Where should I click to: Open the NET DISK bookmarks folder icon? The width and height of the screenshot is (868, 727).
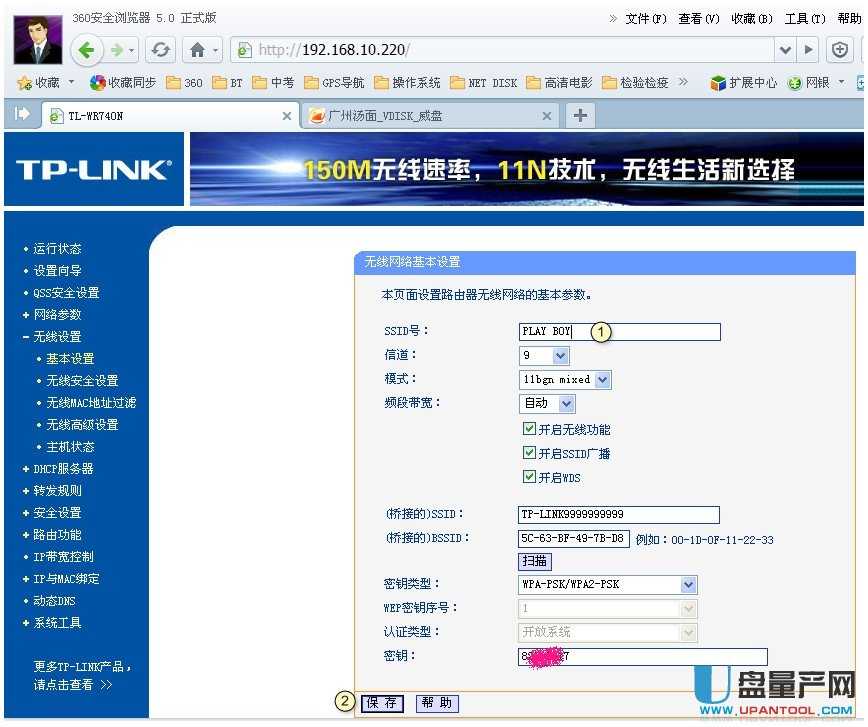[x=455, y=83]
